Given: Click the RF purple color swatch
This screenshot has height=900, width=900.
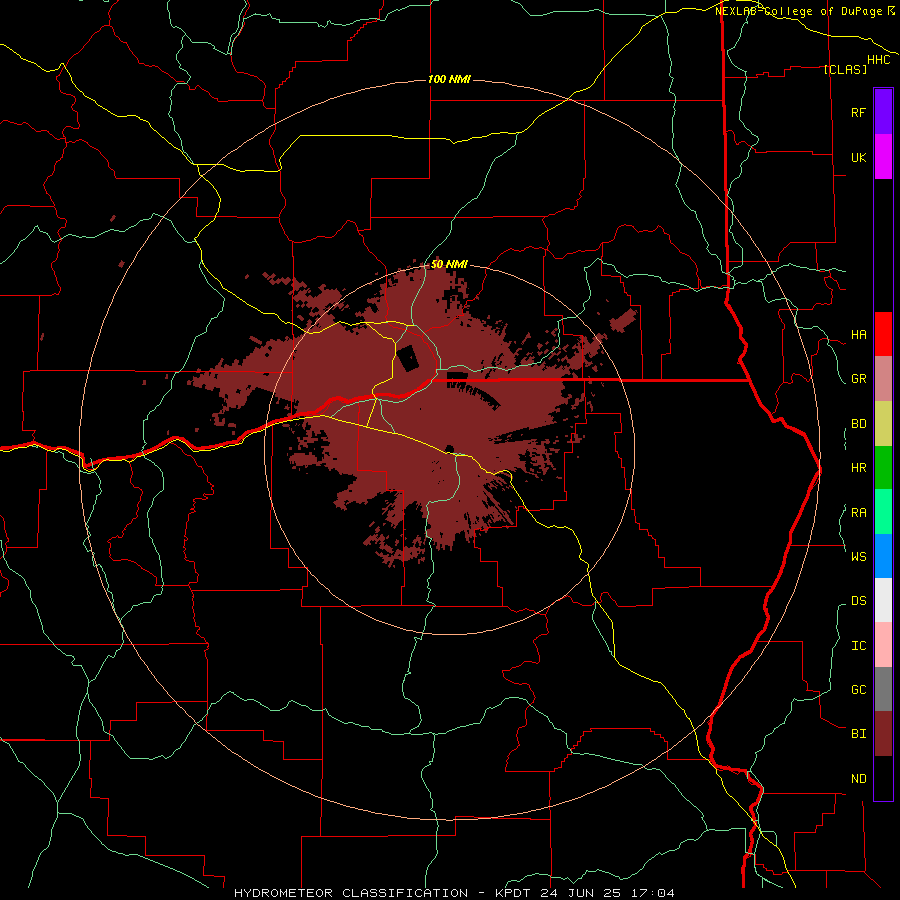Looking at the screenshot, I should point(883,112).
